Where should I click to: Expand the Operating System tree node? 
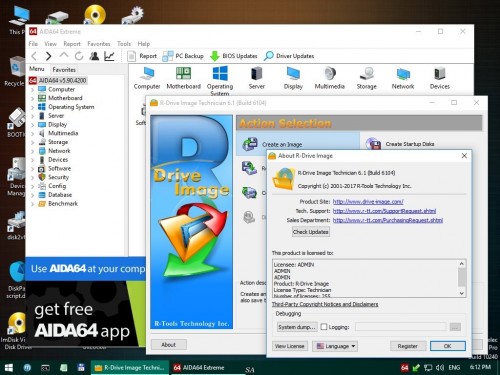coord(32,107)
